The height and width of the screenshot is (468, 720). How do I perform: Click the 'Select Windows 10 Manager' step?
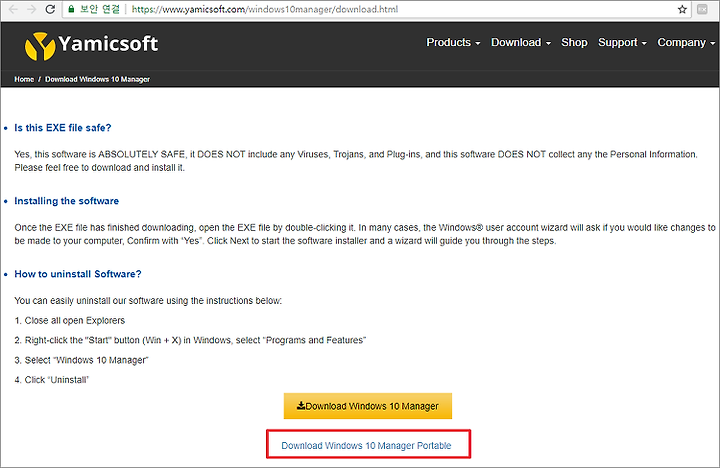point(81,360)
